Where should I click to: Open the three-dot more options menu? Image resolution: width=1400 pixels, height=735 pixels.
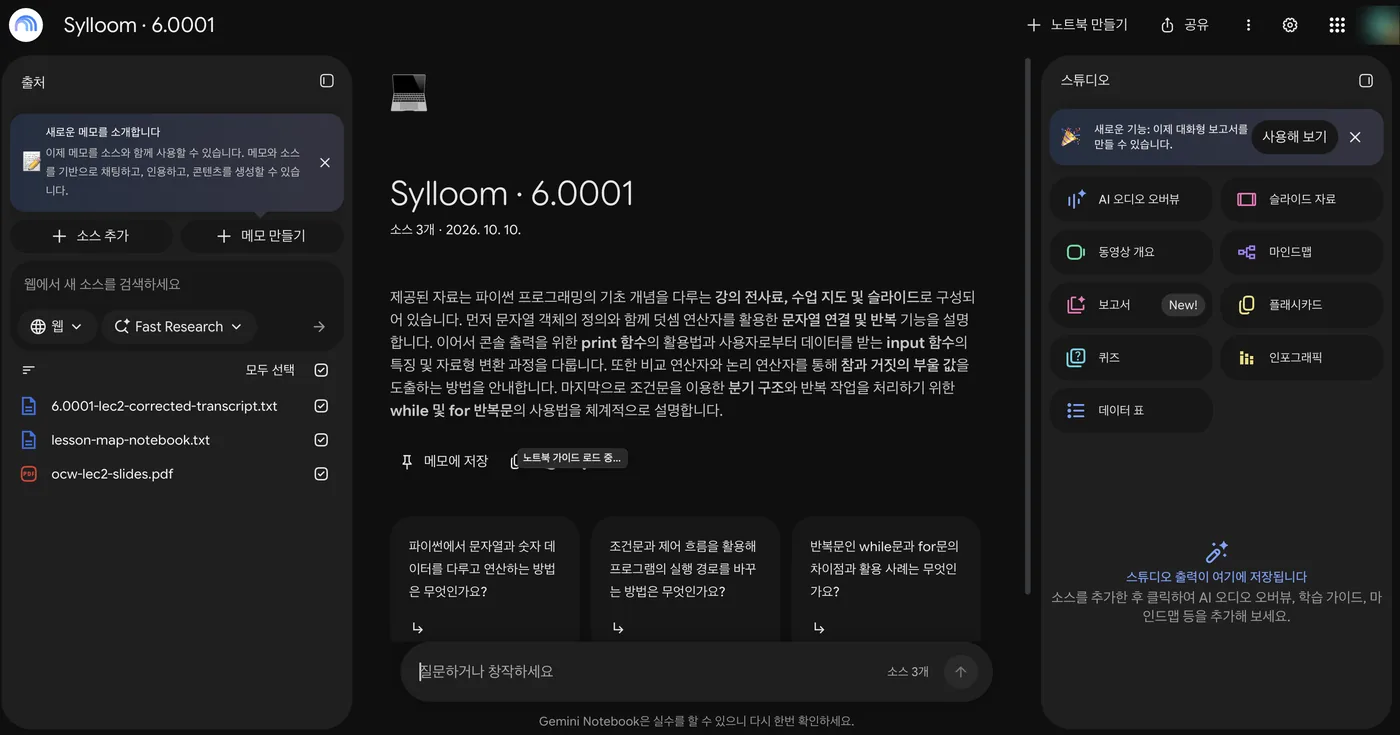tap(1248, 25)
